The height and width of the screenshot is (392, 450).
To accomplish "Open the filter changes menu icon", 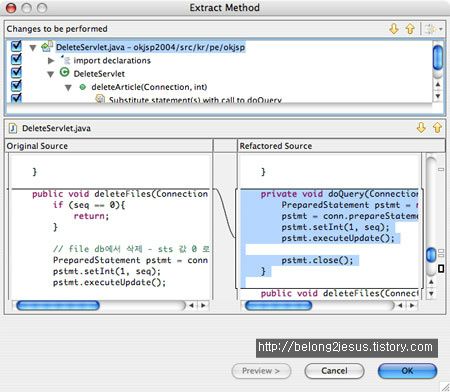I will point(433,29).
